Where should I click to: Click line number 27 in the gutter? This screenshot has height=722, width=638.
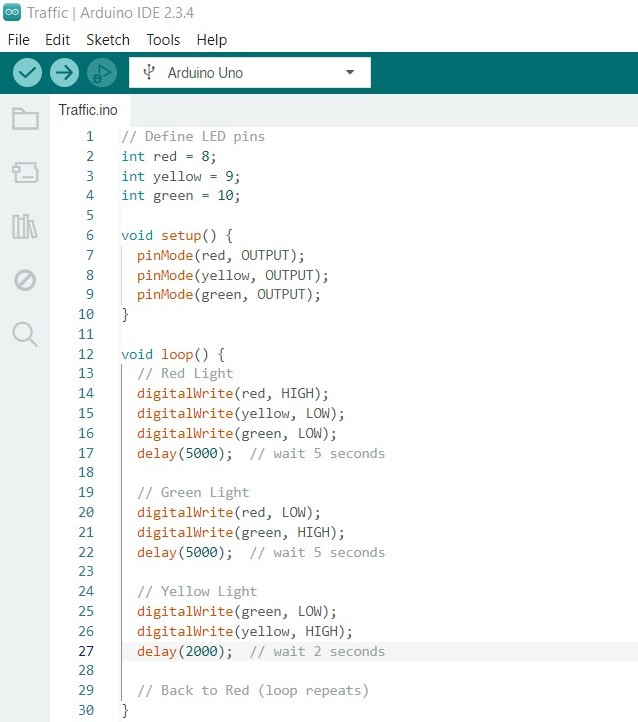point(86,651)
